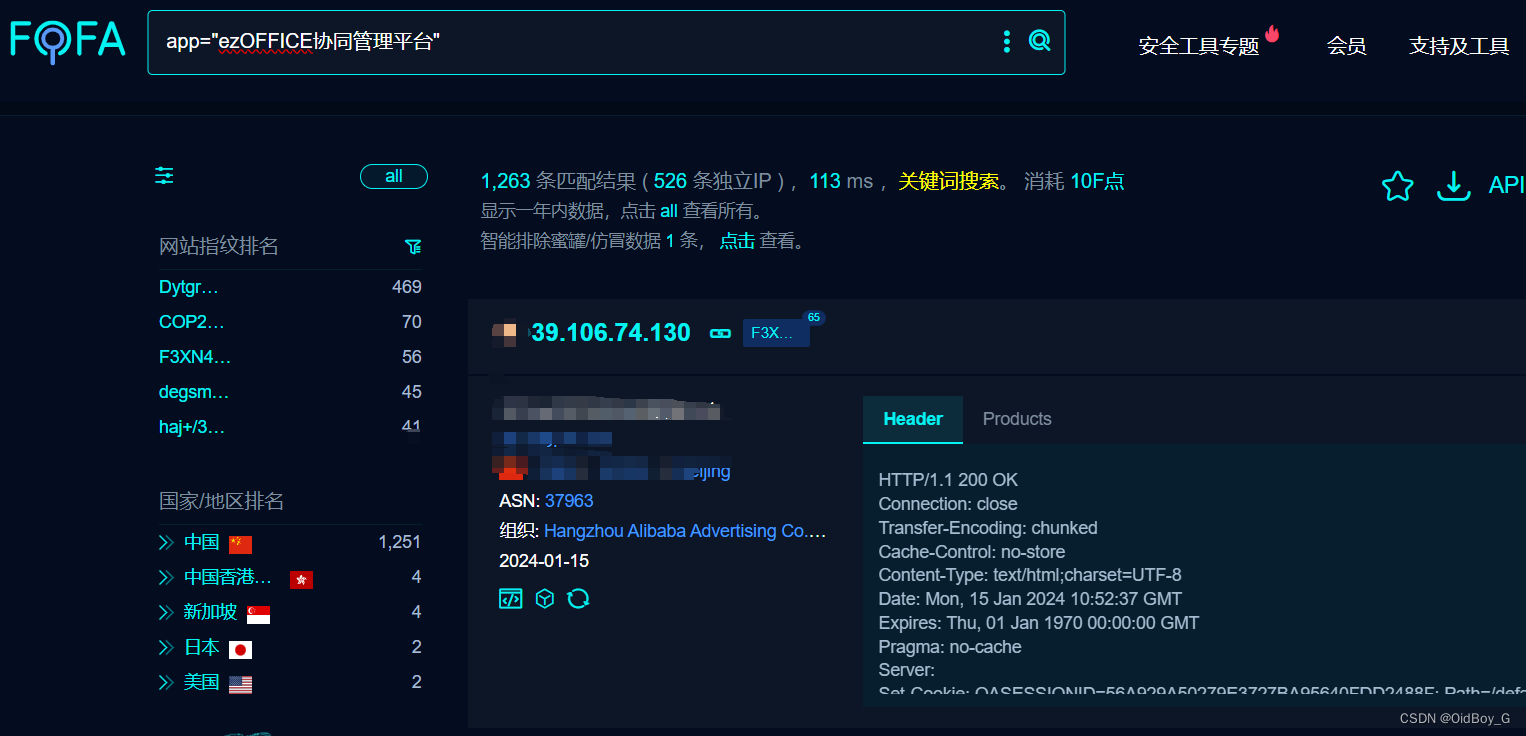The height and width of the screenshot is (736, 1526).
Task: Open link icon beside 39.106.74.130
Action: (x=720, y=333)
